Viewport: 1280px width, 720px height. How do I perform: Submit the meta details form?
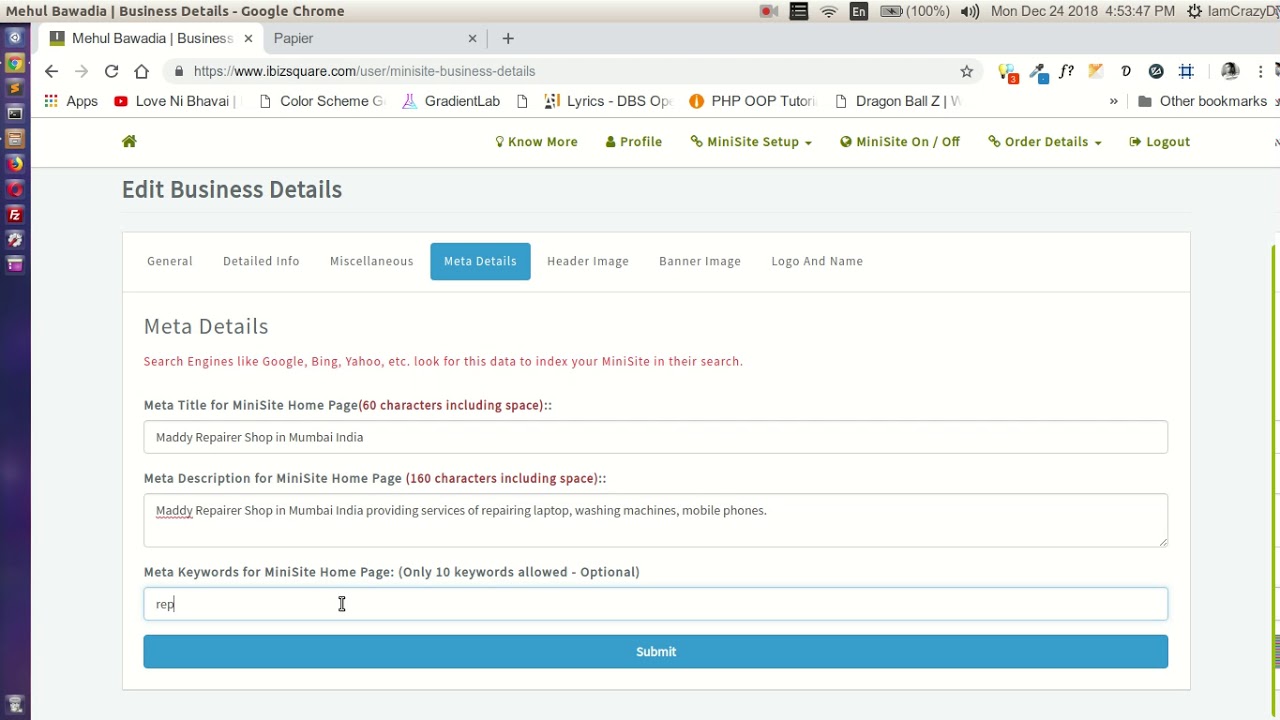[x=656, y=652]
